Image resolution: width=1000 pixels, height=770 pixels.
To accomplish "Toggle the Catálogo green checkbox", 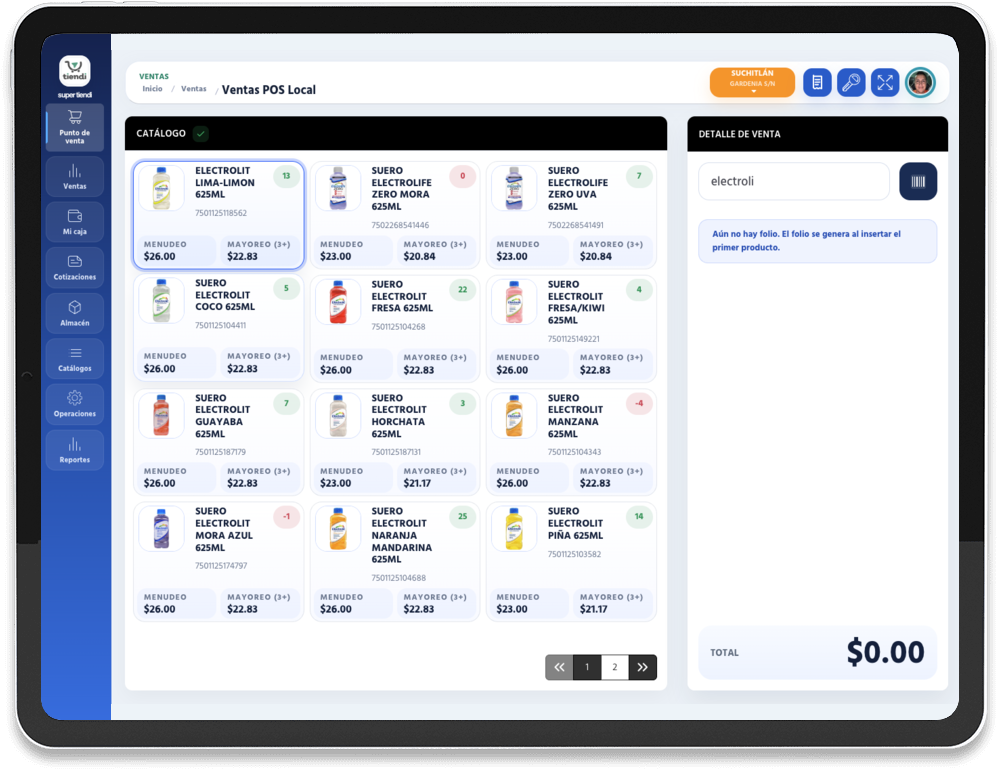I will [201, 133].
